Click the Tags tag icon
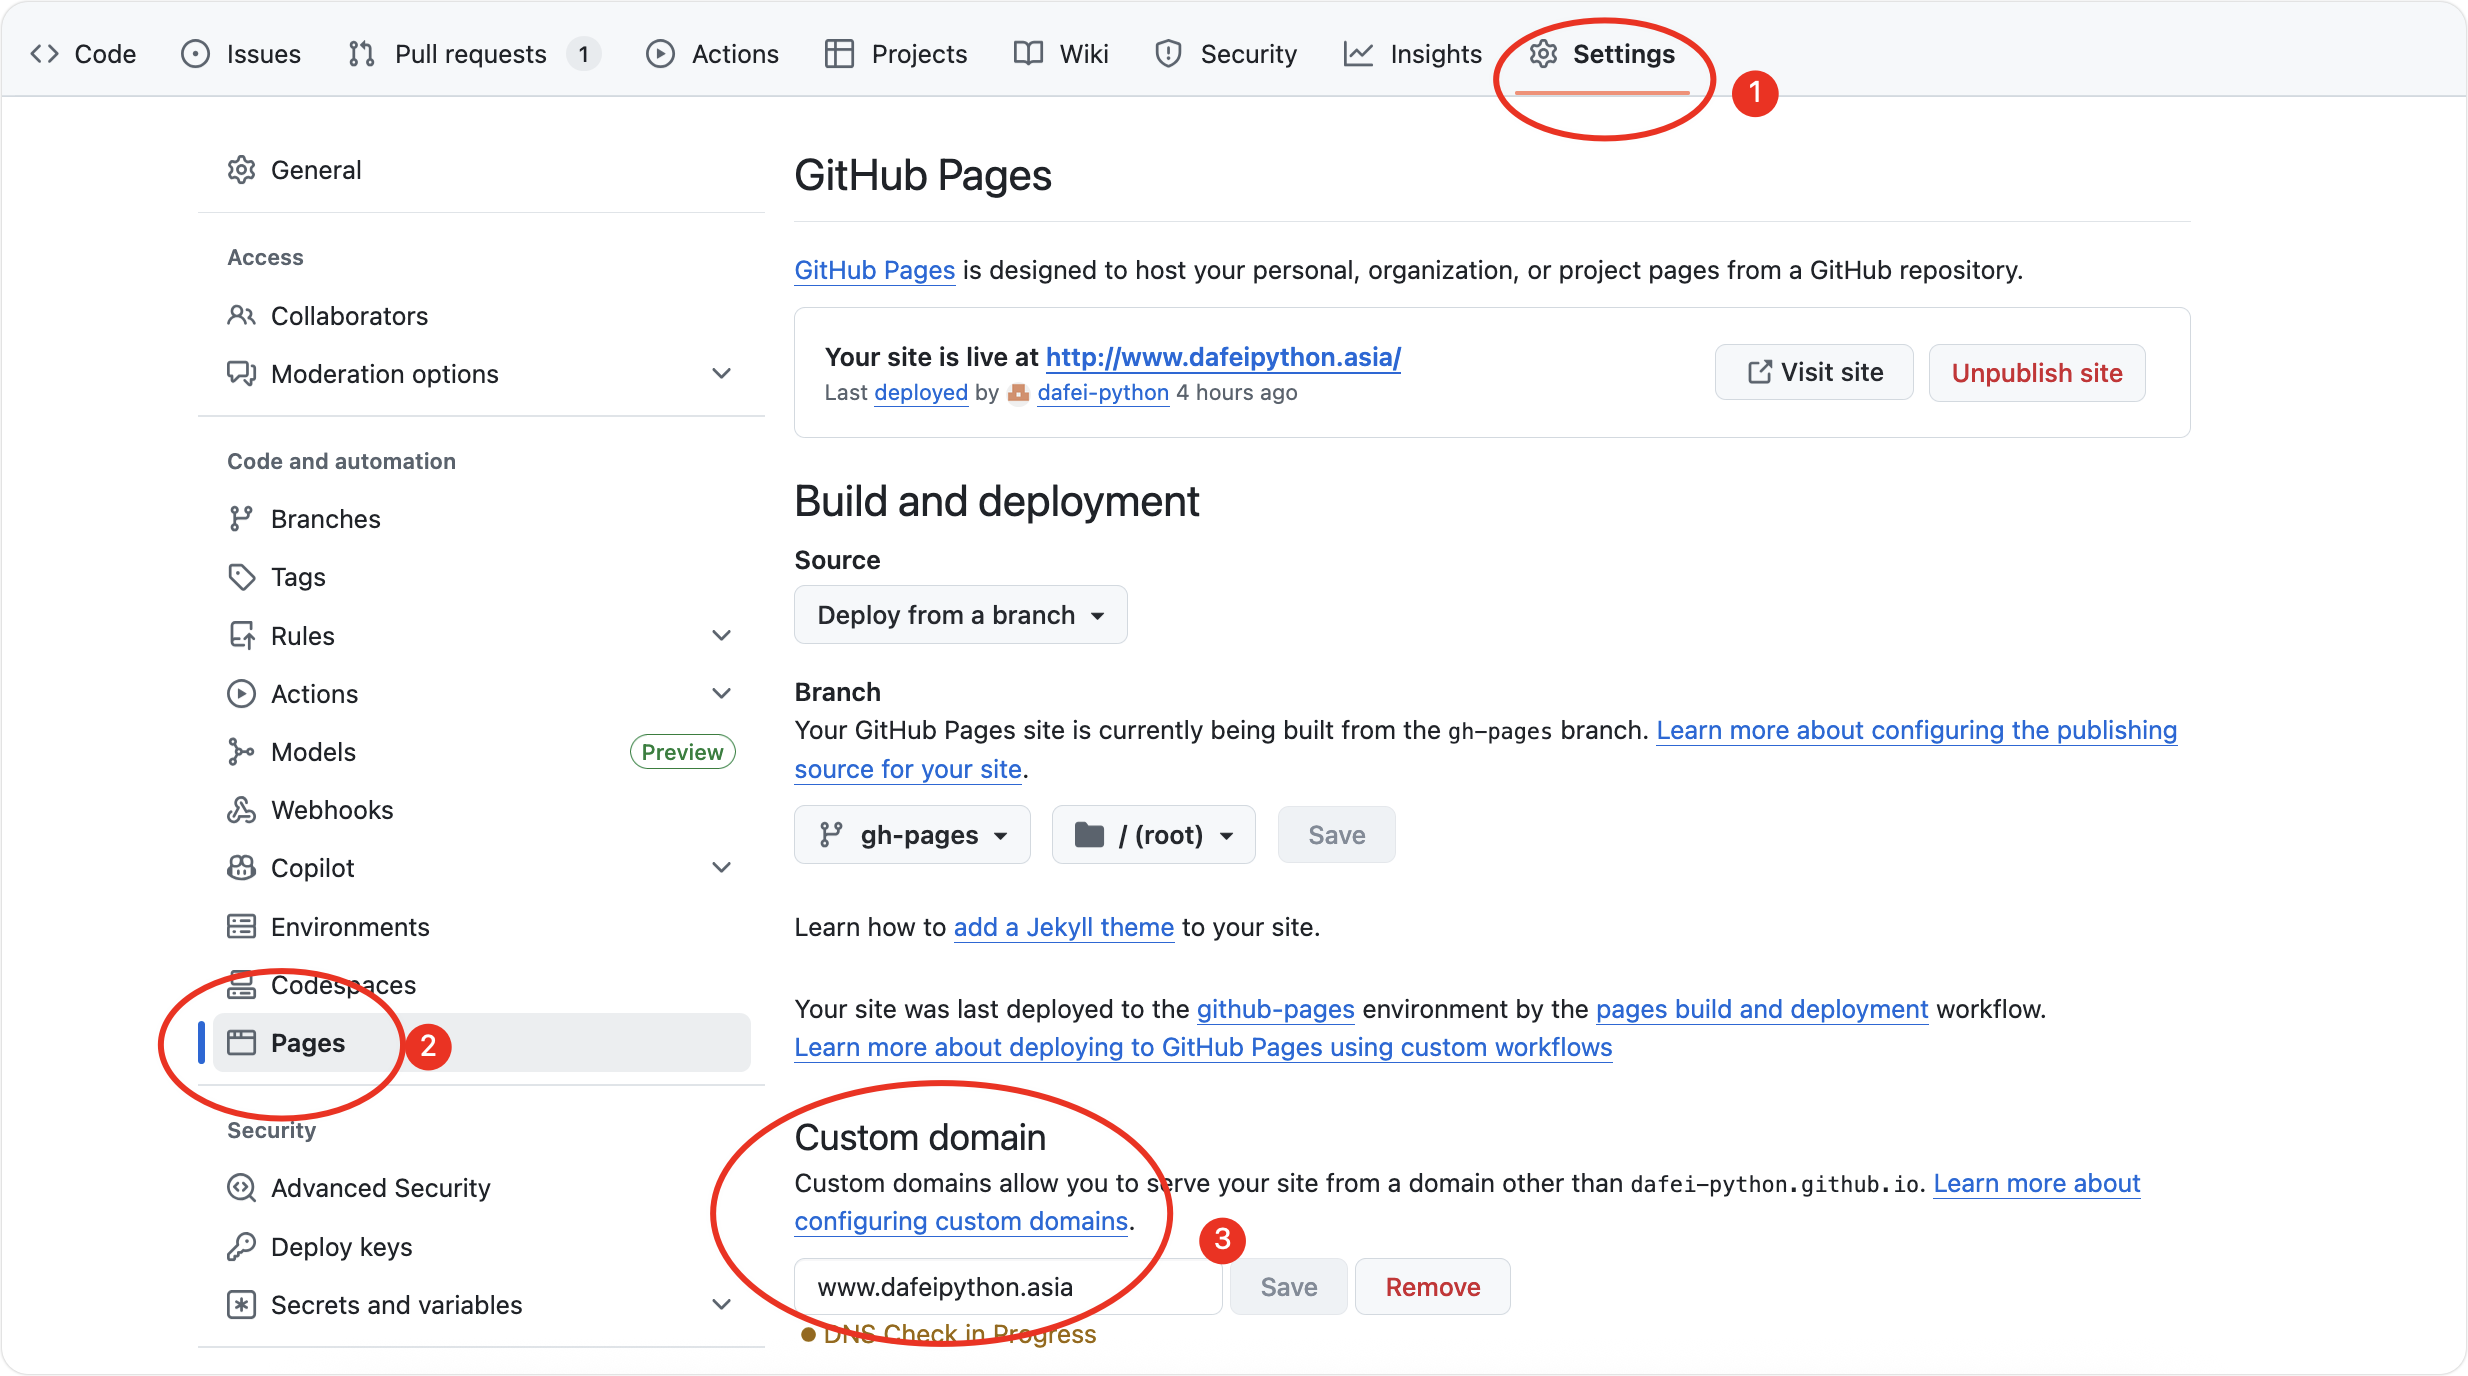2468x1376 pixels. (x=241, y=577)
